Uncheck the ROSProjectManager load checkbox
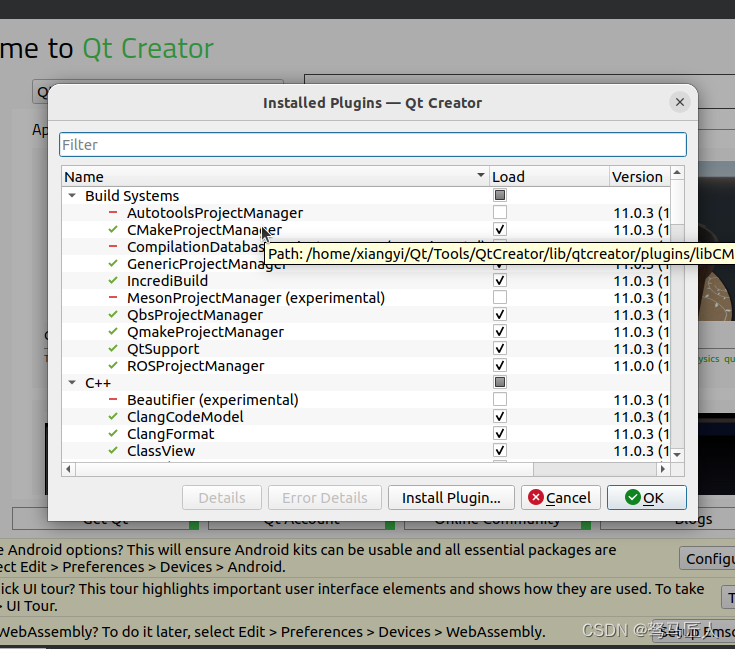This screenshot has width=735, height=649. point(500,365)
